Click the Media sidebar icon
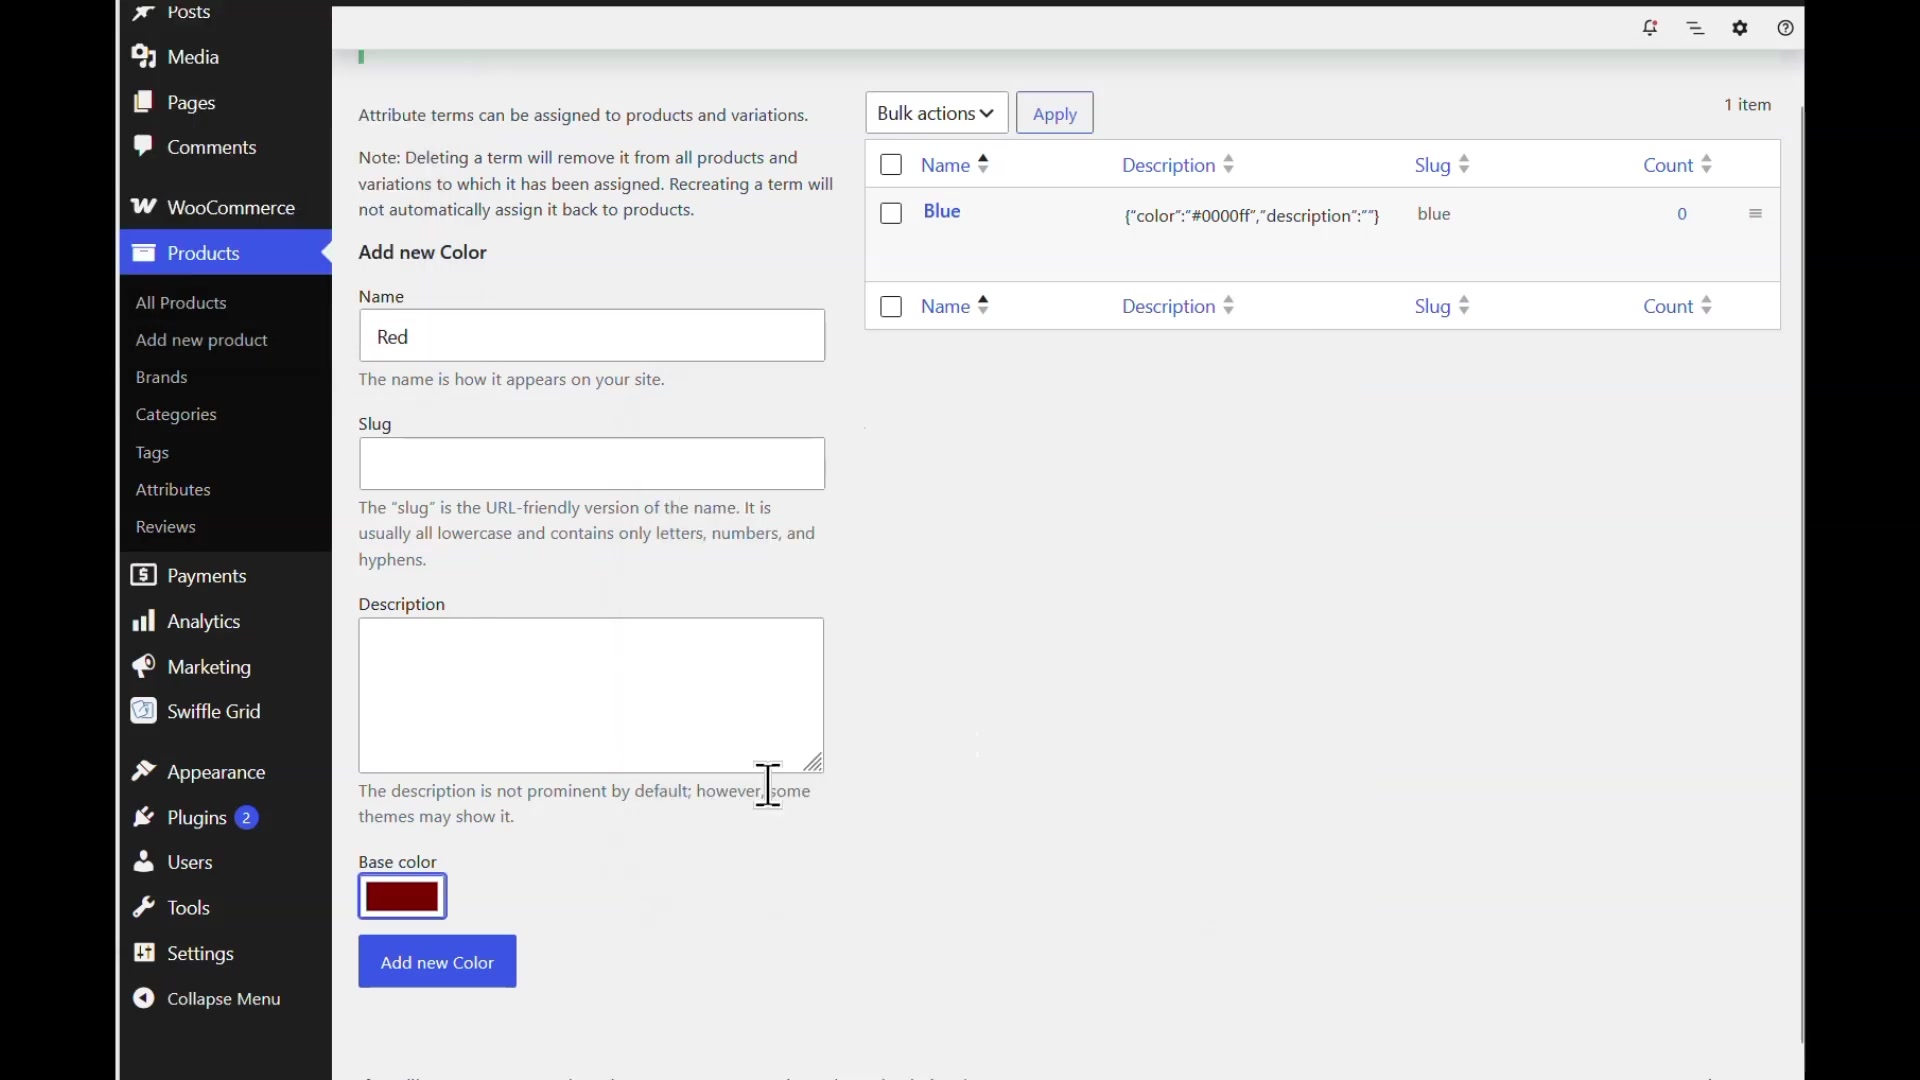This screenshot has width=1920, height=1080. [x=144, y=57]
